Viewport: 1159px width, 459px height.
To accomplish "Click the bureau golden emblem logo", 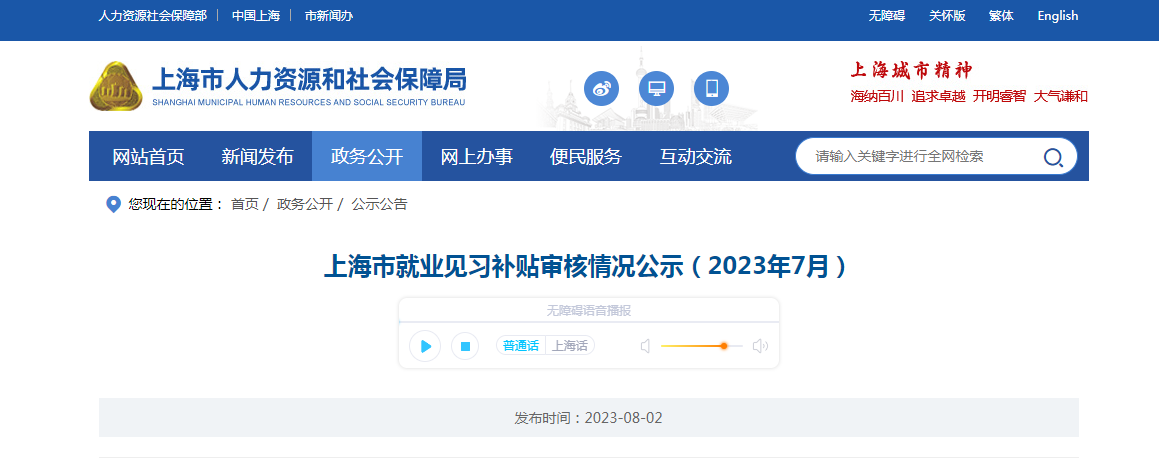I will (116, 86).
